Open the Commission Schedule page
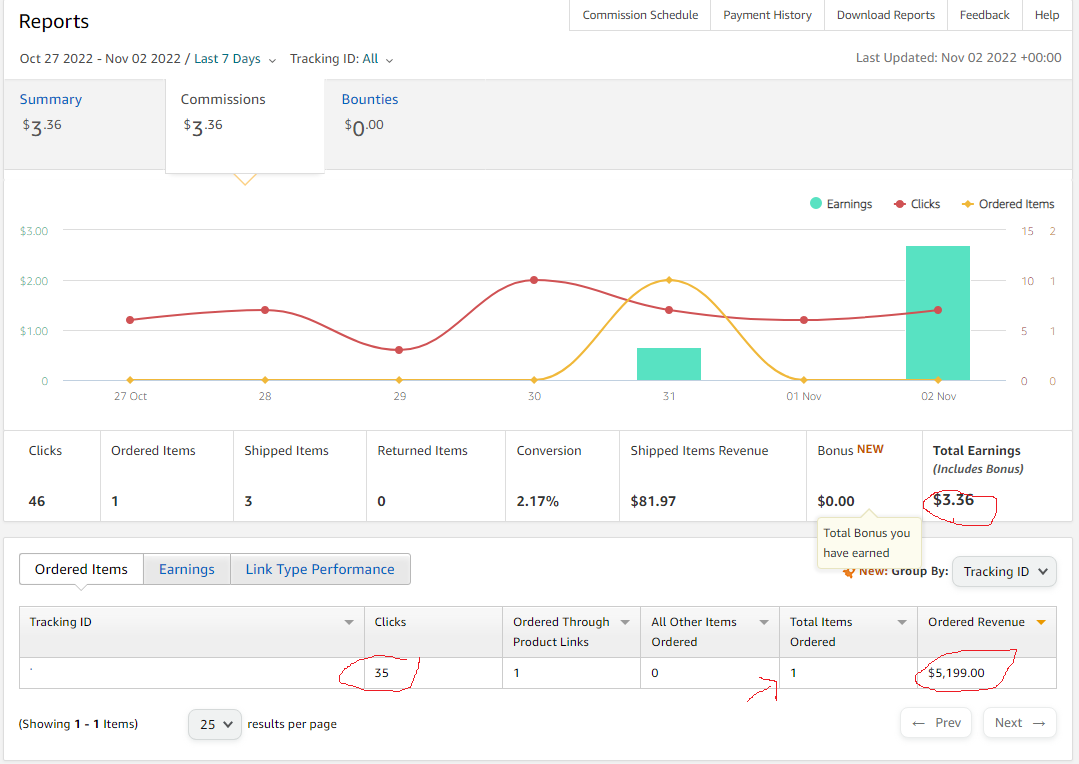Viewport: 1079px width, 764px height. pos(640,15)
